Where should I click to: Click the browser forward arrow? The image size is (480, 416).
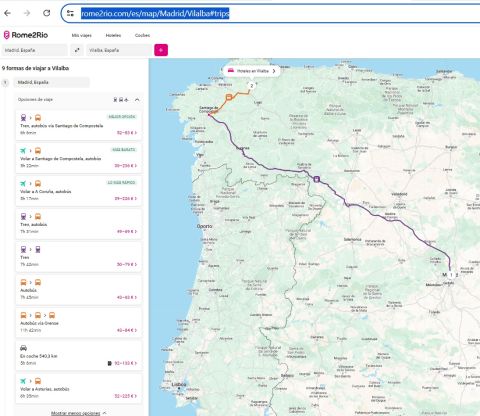pyautogui.click(x=27, y=13)
